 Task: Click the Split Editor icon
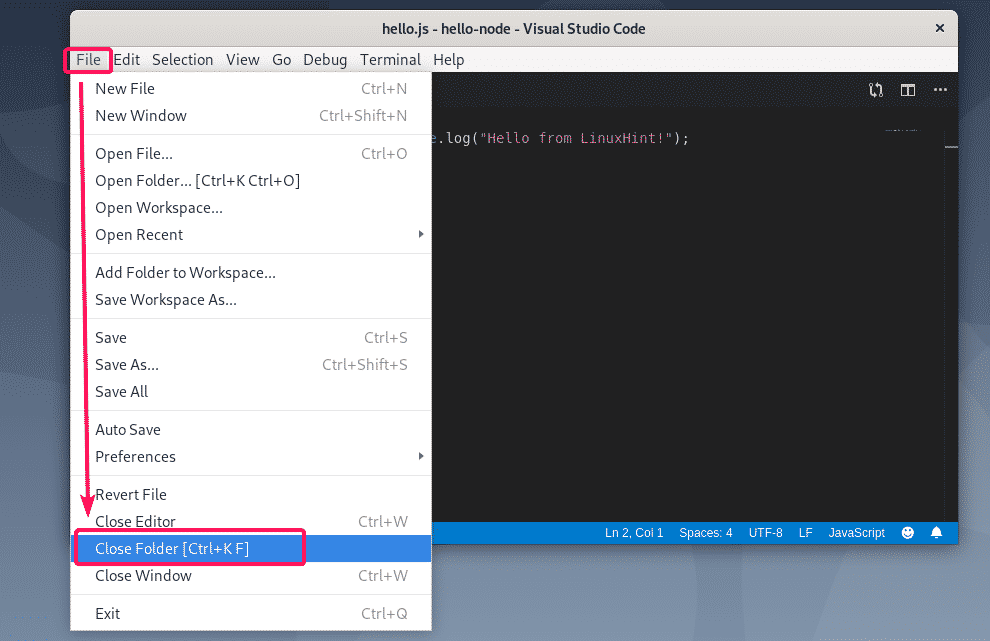pos(908,90)
